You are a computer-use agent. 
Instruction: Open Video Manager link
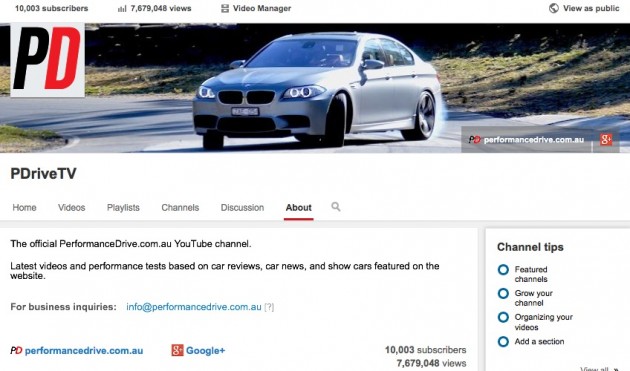pos(262,8)
